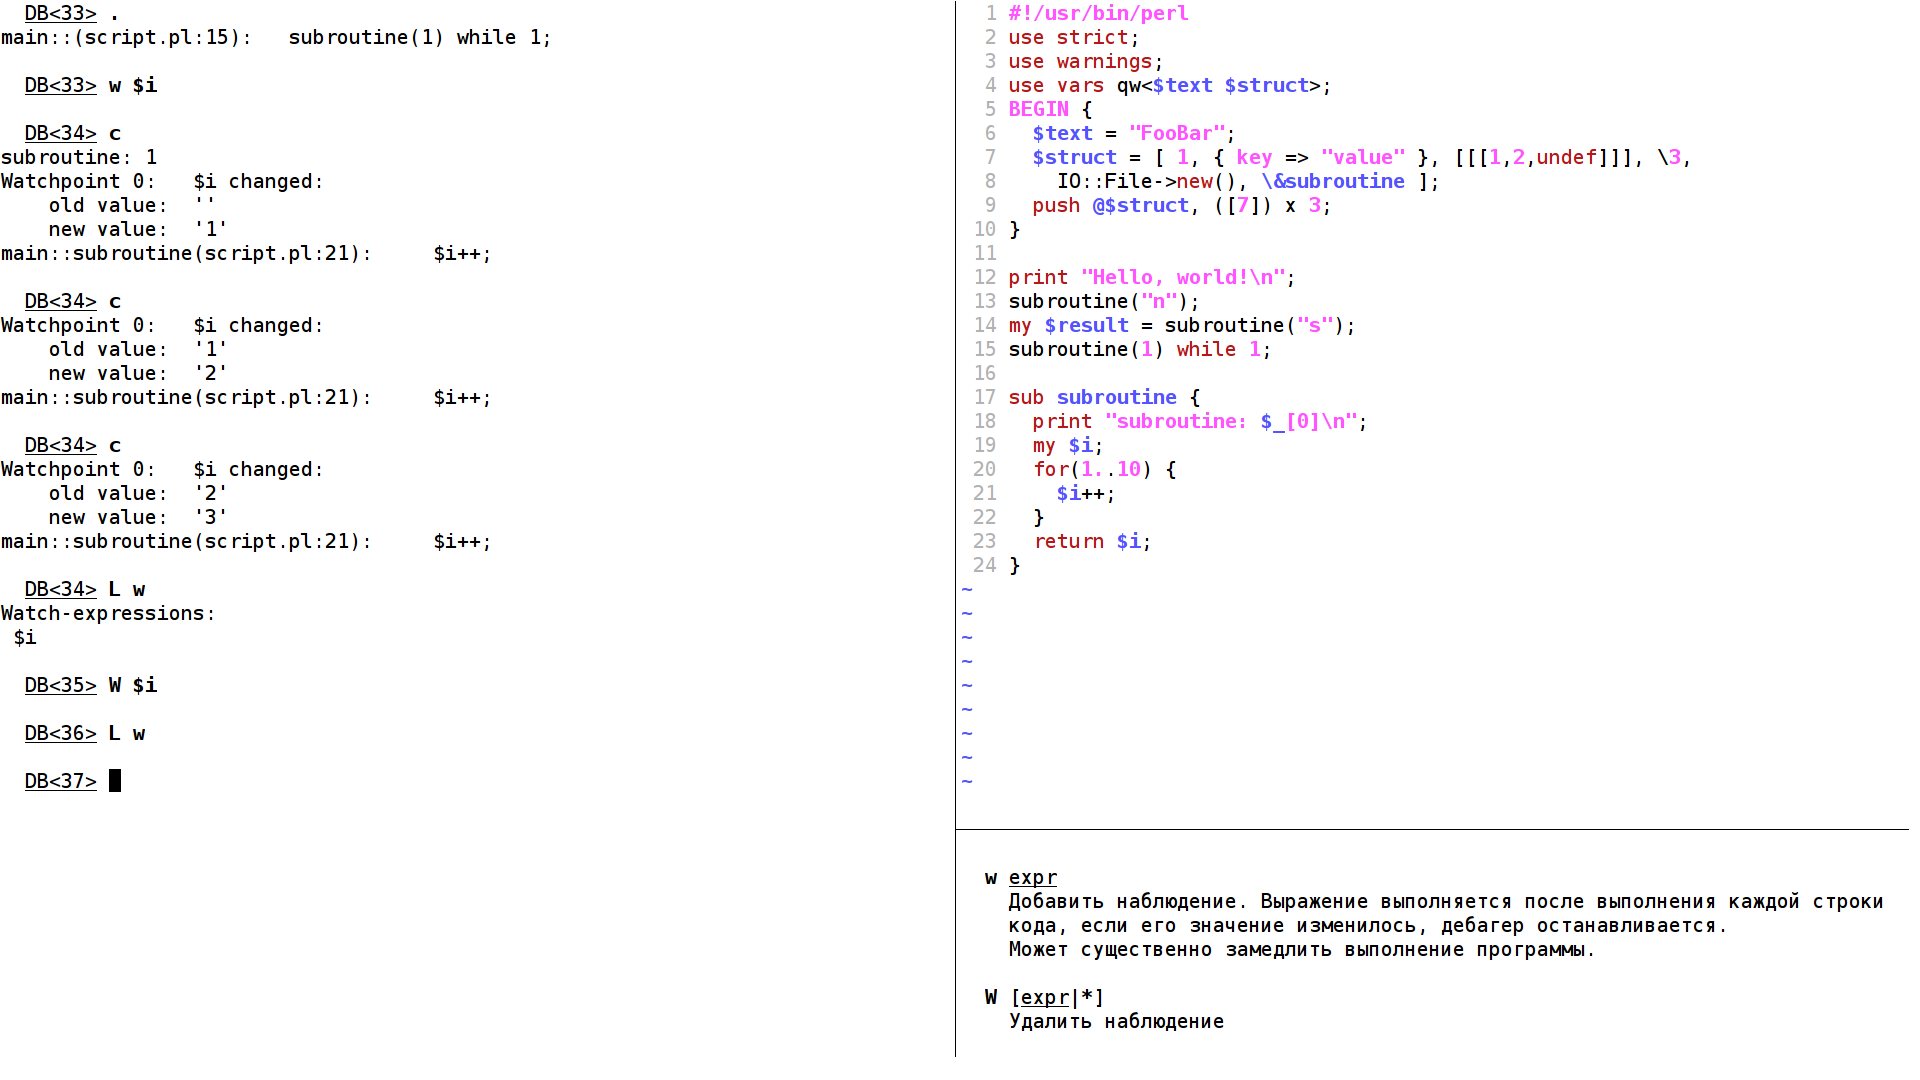Click the 'IO::File->new()' code line
The image size is (1920, 1080).
[1248, 181]
